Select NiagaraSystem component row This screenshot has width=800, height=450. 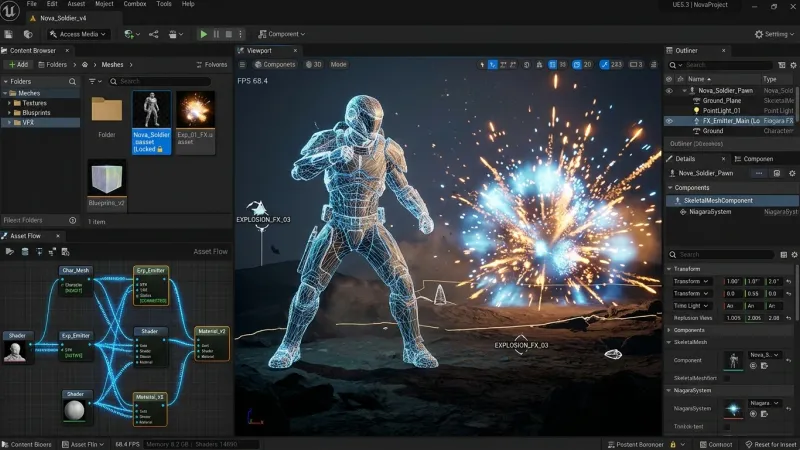[733, 212]
